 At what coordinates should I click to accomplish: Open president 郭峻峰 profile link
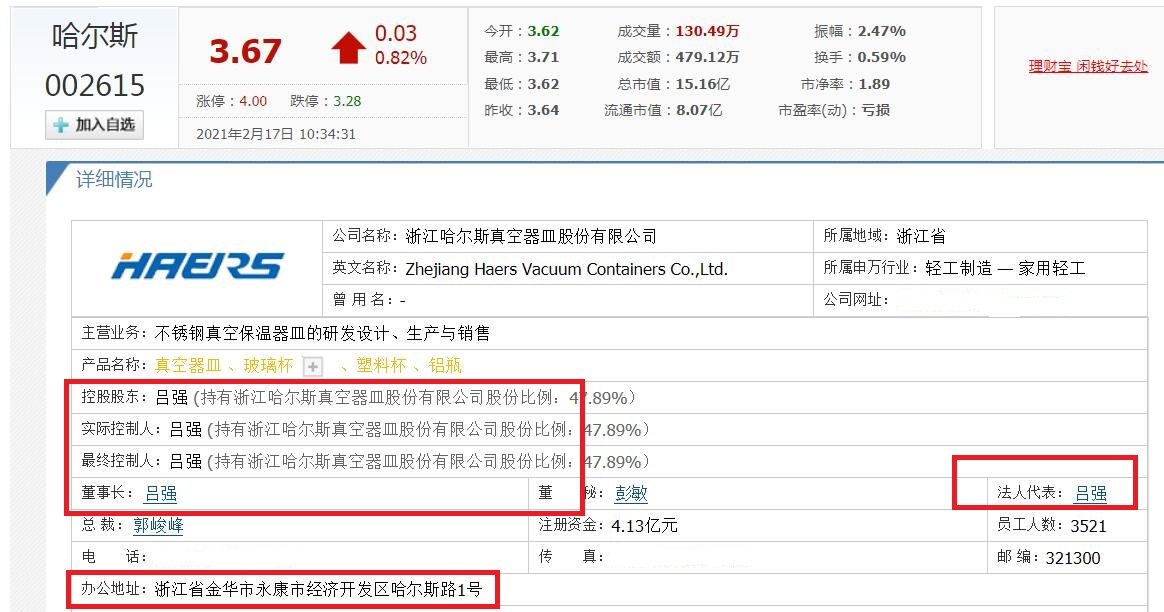click(x=158, y=525)
